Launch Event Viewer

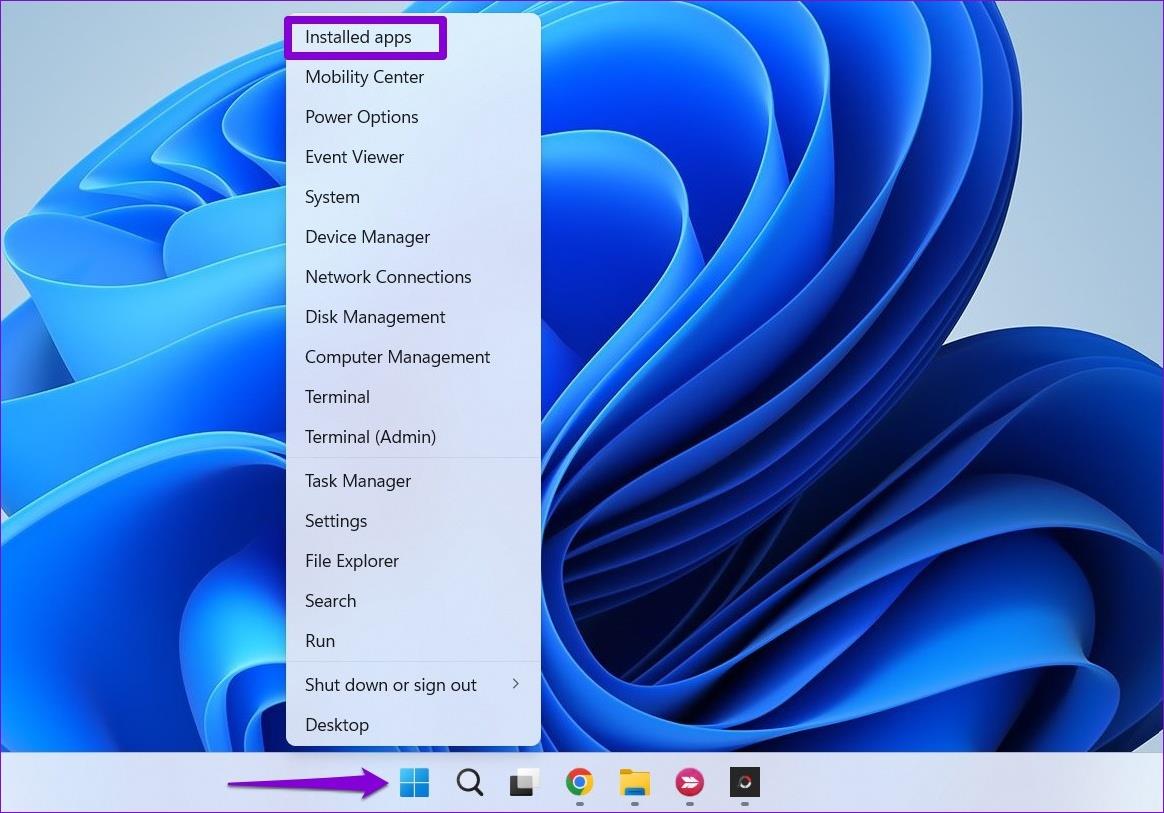[354, 157]
